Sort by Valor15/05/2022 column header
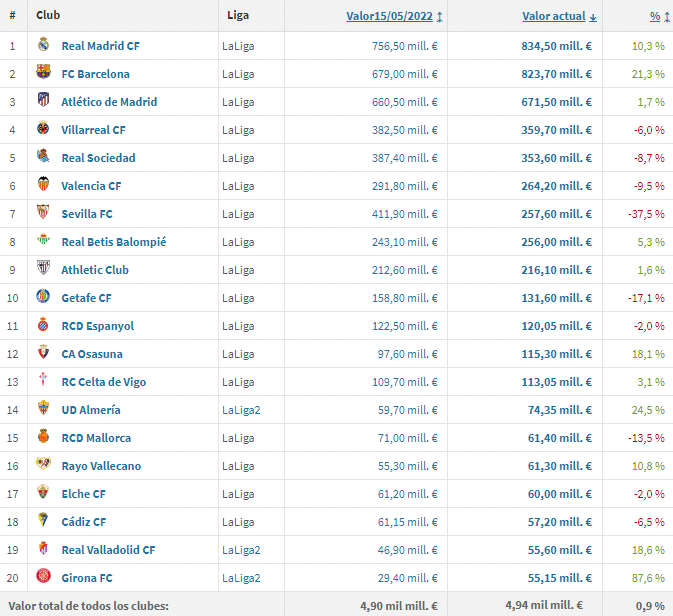This screenshot has width=673, height=616. click(389, 16)
